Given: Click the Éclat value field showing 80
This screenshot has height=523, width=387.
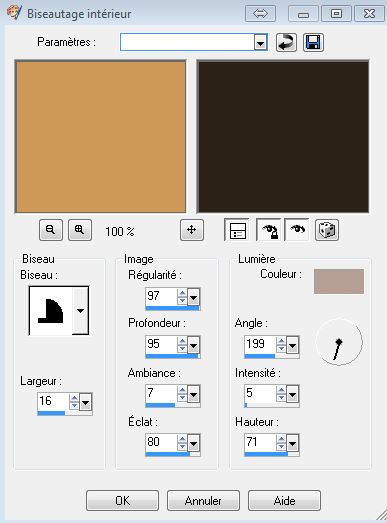Looking at the screenshot, I should click(x=161, y=443).
